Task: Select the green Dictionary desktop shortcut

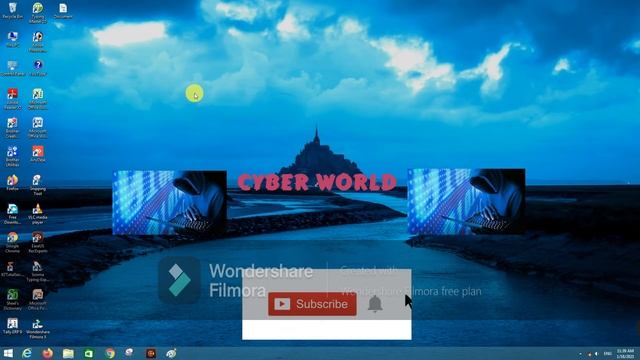Action: (13, 300)
